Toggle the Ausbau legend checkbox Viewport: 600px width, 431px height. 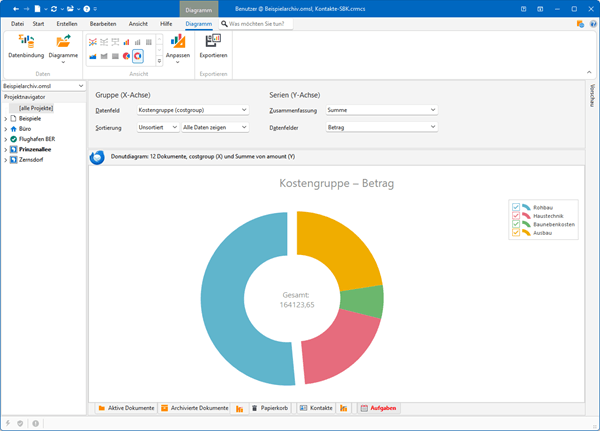click(516, 233)
